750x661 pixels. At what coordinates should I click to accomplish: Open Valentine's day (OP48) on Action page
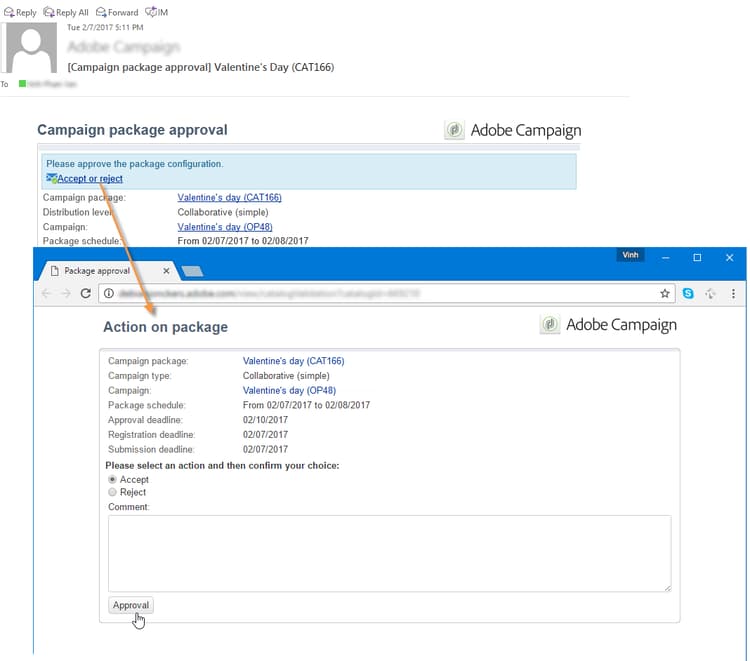[x=289, y=390]
